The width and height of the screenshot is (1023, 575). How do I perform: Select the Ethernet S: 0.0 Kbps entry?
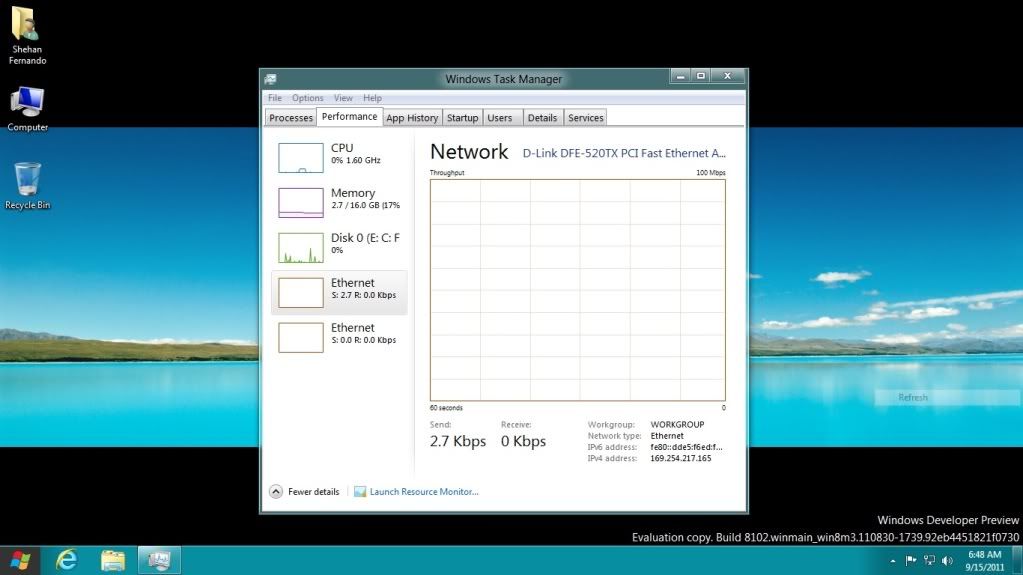coord(339,337)
